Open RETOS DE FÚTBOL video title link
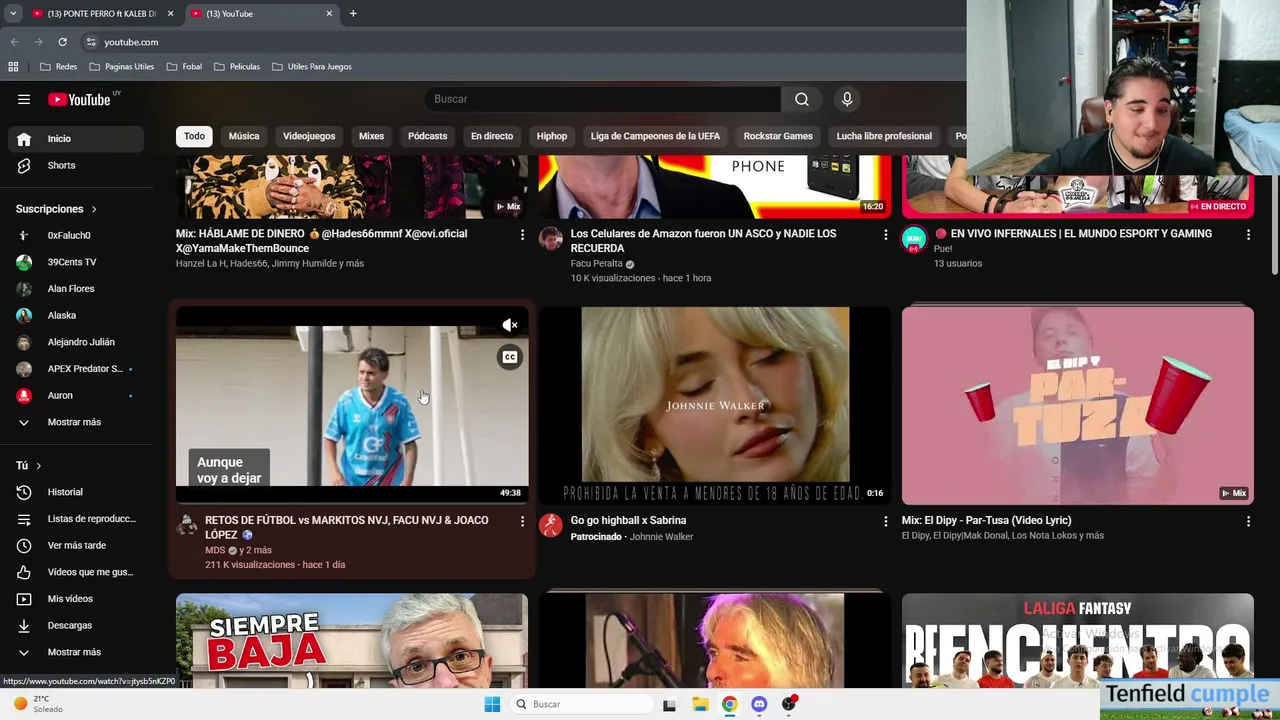Screen dimensions: 1280x720 [347, 527]
